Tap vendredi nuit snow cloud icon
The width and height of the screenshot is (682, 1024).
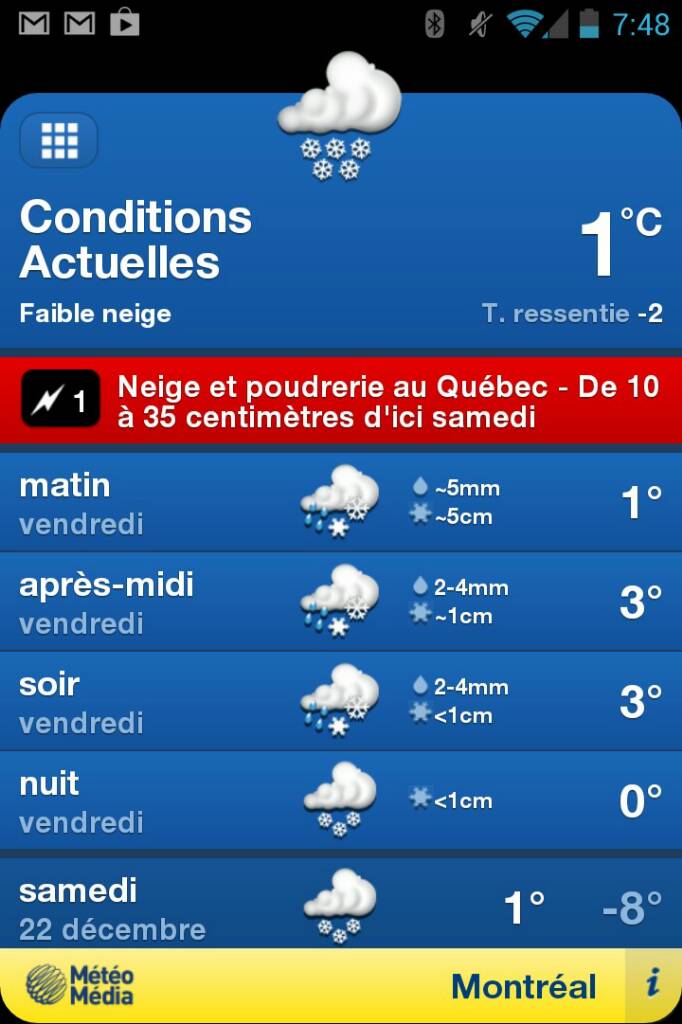coord(340,799)
